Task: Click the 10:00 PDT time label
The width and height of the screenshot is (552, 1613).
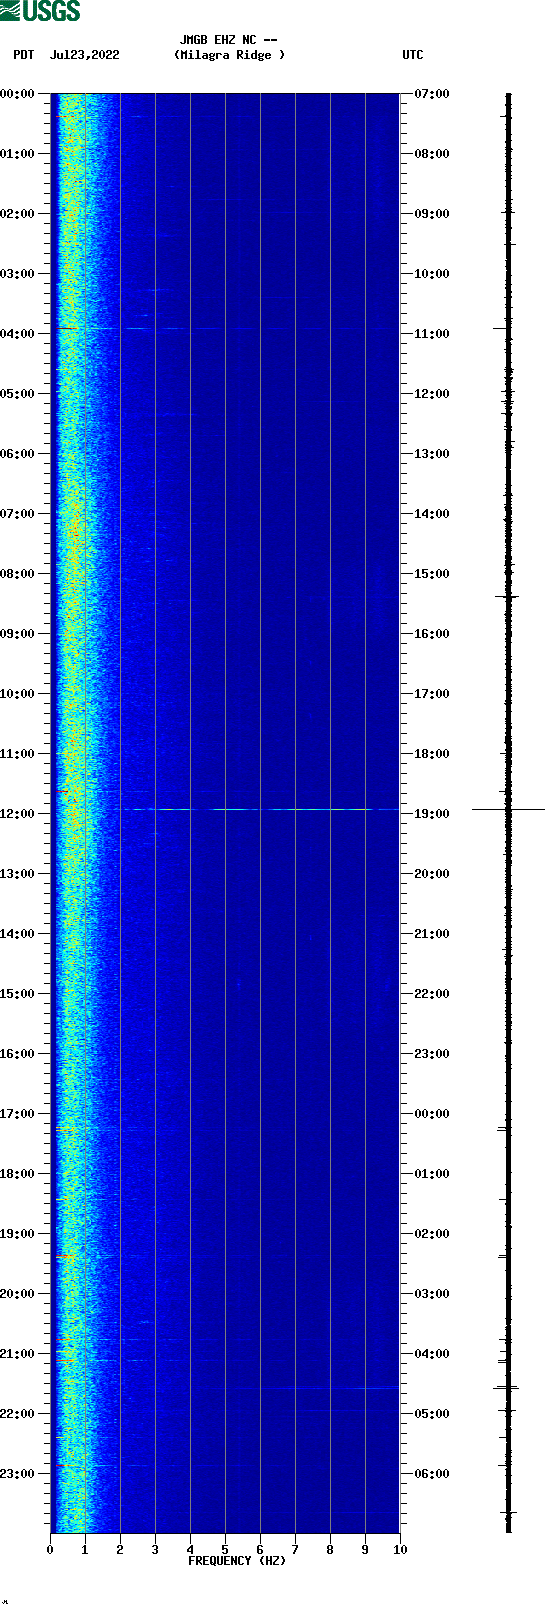Action: click(18, 694)
